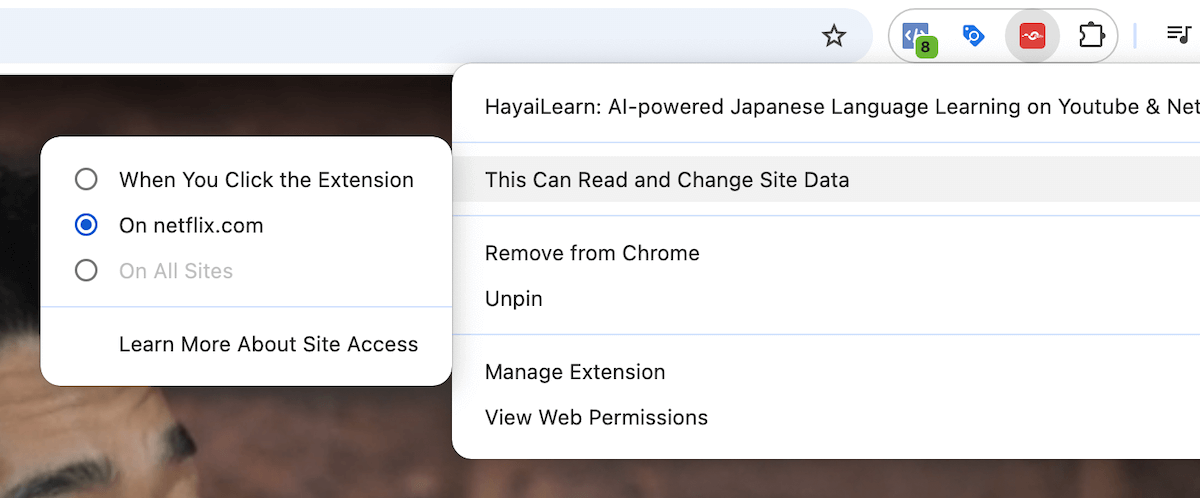Select the On All Sites radio option
Screen dimensions: 1200x498
coord(87,271)
